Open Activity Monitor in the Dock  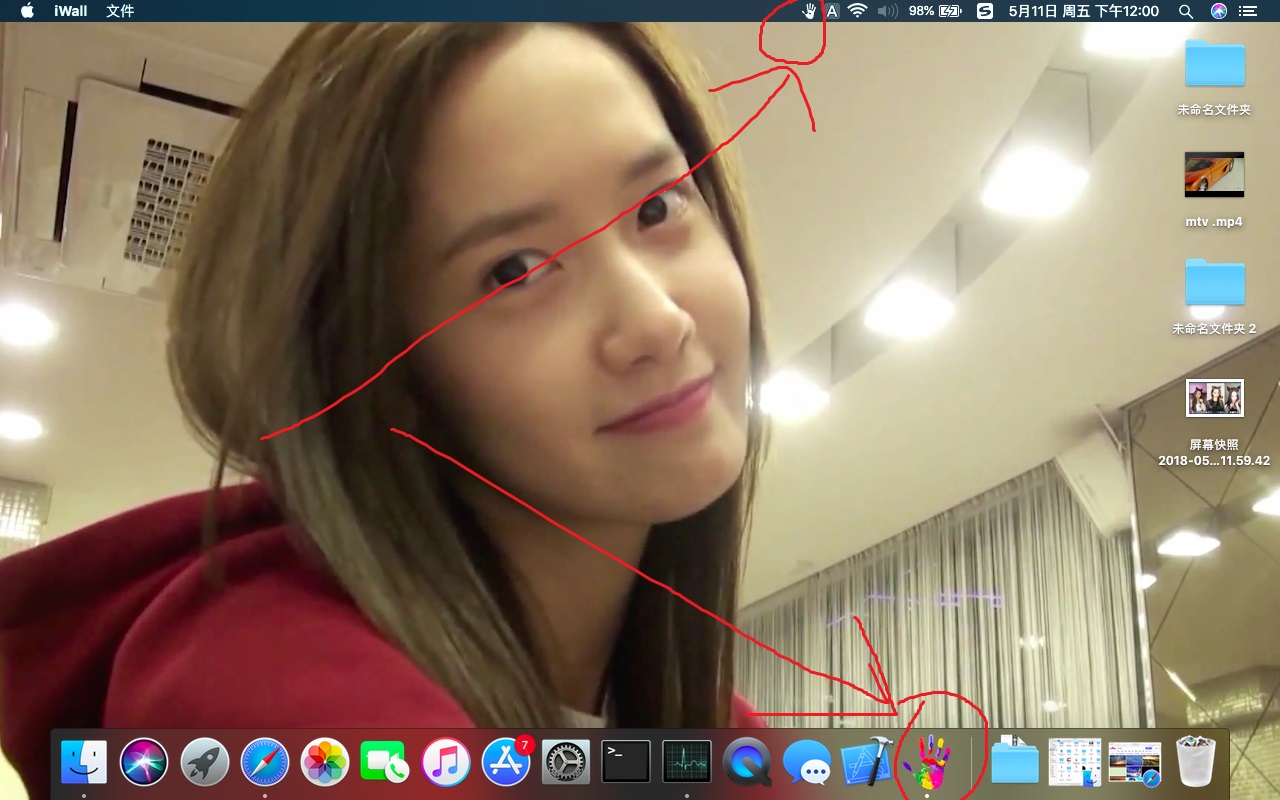click(x=686, y=762)
